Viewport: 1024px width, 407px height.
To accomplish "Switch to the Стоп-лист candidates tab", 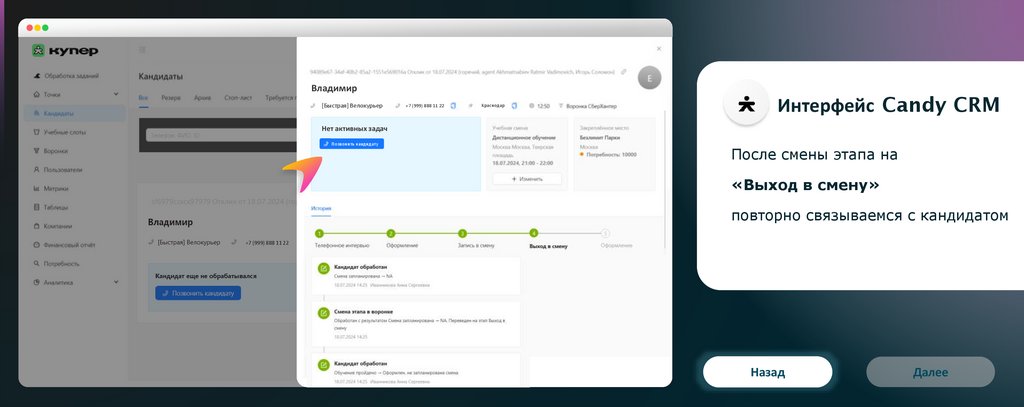I will tap(238, 97).
